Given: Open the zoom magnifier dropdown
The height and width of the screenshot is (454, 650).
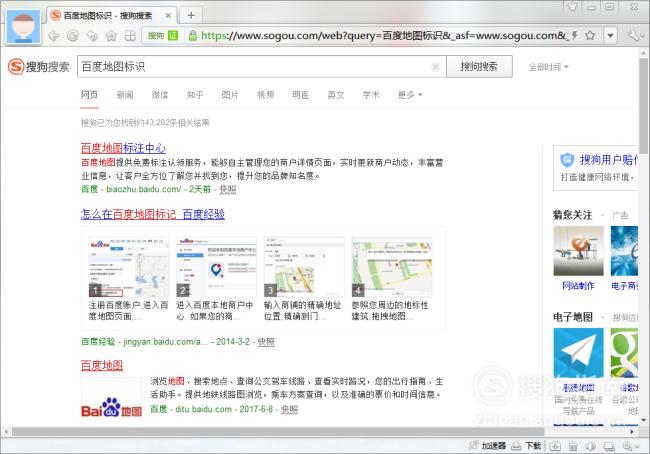Looking at the screenshot, I should coord(631,446).
